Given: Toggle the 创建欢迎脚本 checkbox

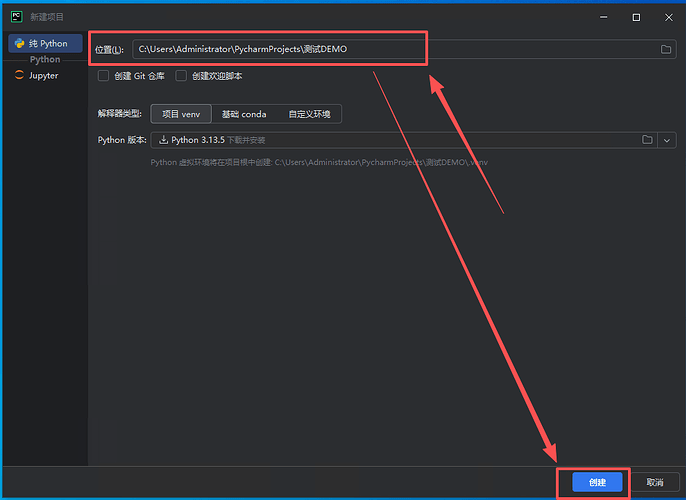Looking at the screenshot, I should click(x=181, y=76).
